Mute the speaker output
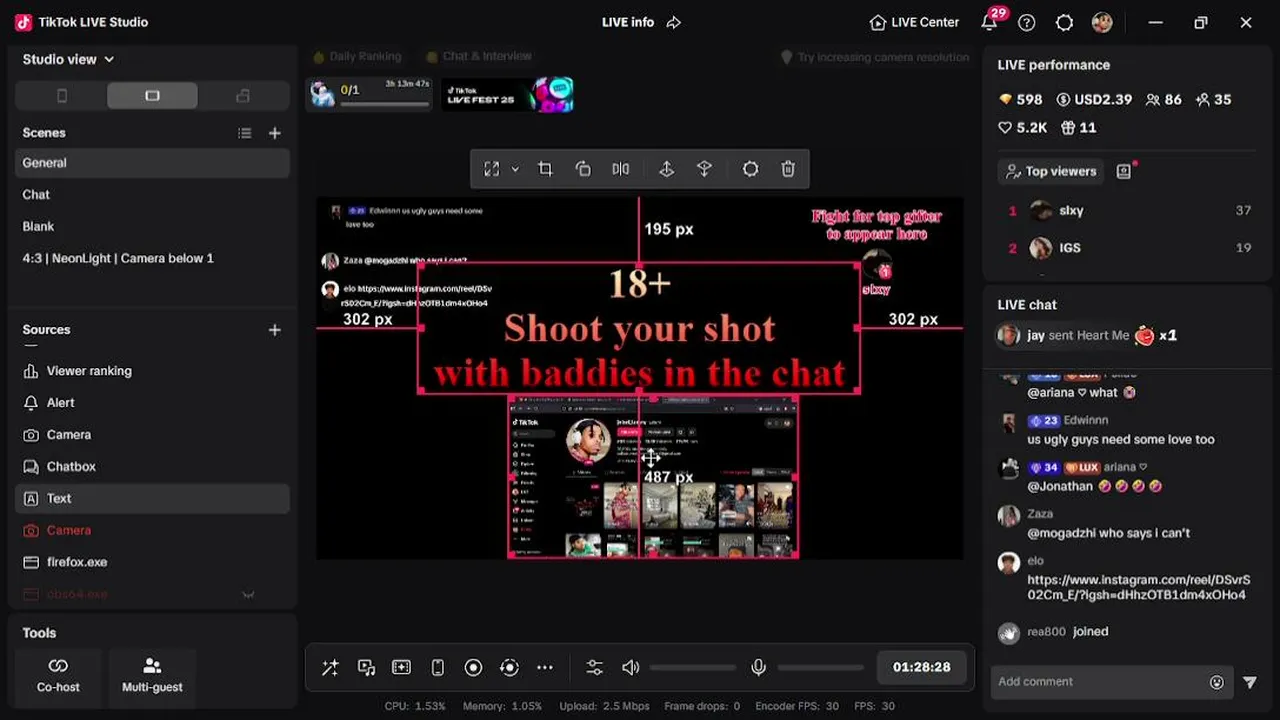 tap(630, 667)
